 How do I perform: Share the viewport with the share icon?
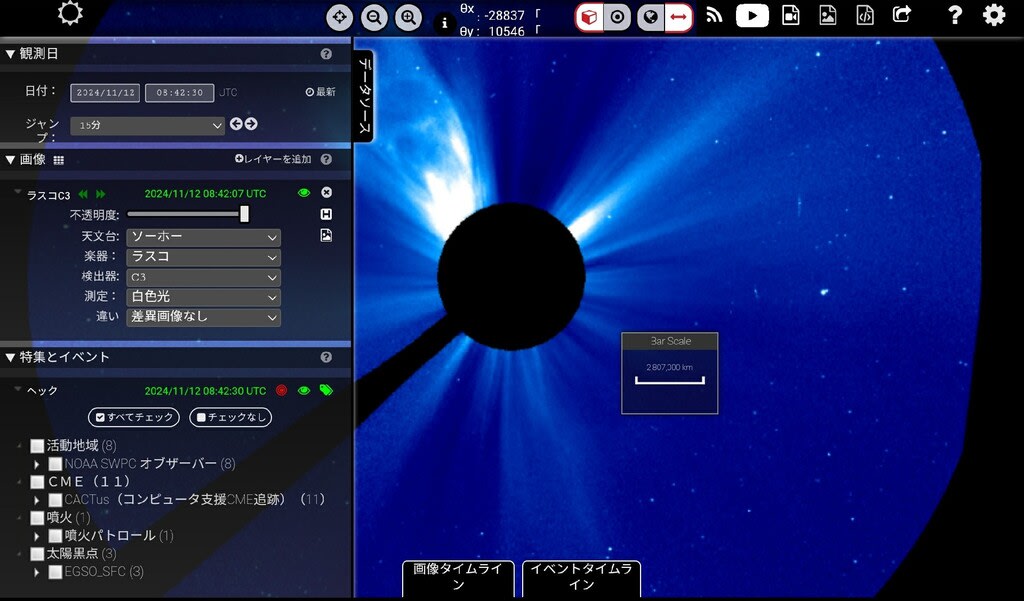tap(902, 14)
